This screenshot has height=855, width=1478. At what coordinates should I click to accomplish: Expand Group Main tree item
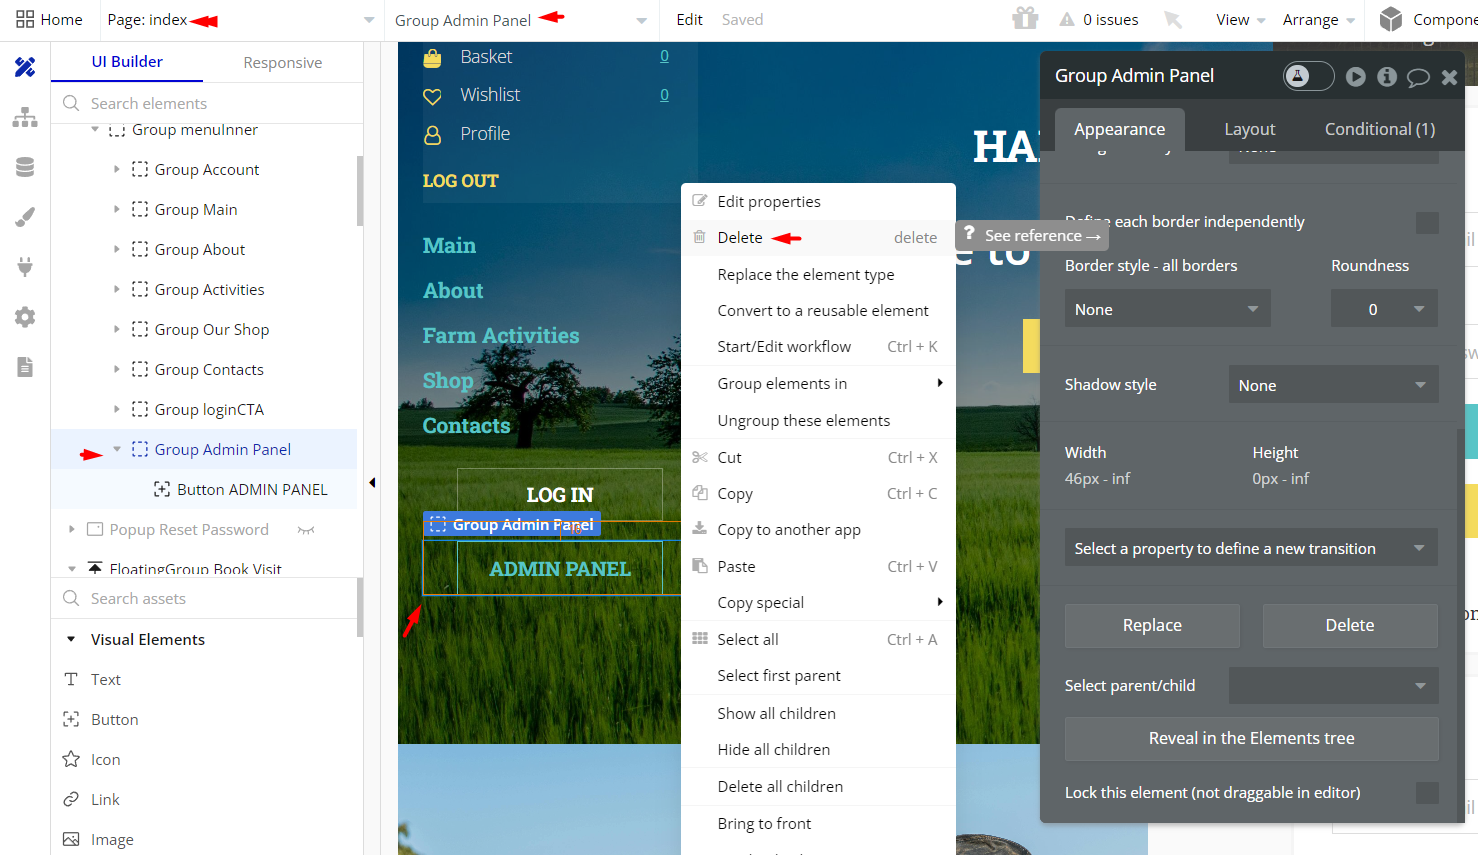117,209
